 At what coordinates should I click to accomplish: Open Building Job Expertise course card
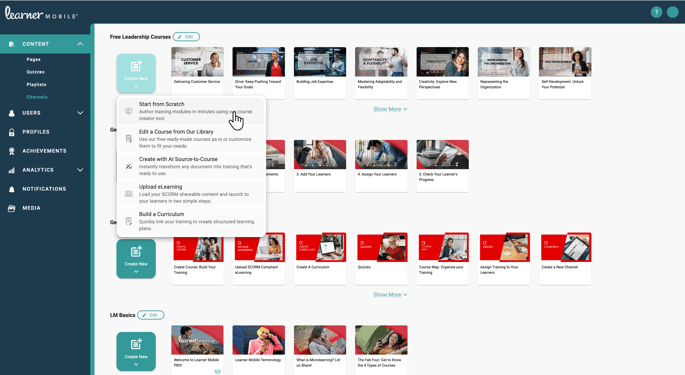tap(320, 73)
